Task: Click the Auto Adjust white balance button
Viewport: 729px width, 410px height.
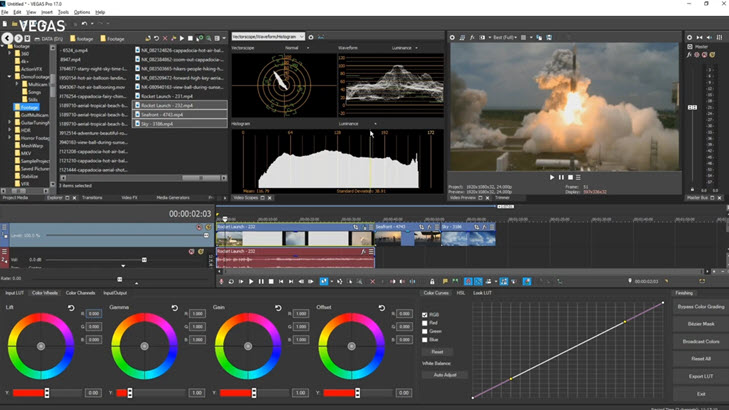Action: [x=445, y=375]
